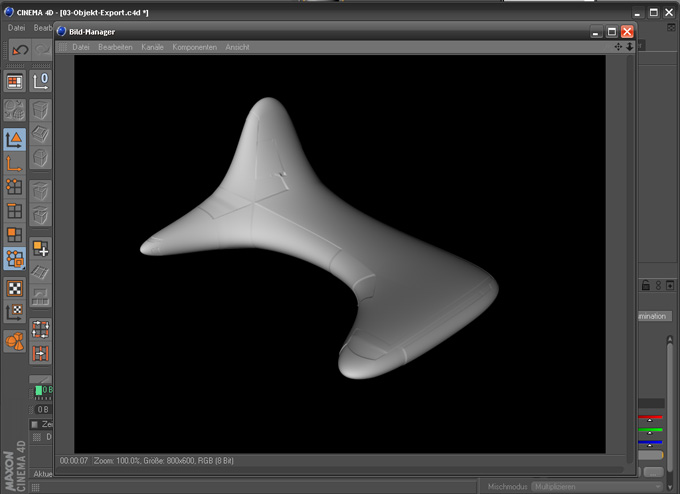Click the down arrow in Bild-Manager corner
The height and width of the screenshot is (494, 680).
(630, 47)
